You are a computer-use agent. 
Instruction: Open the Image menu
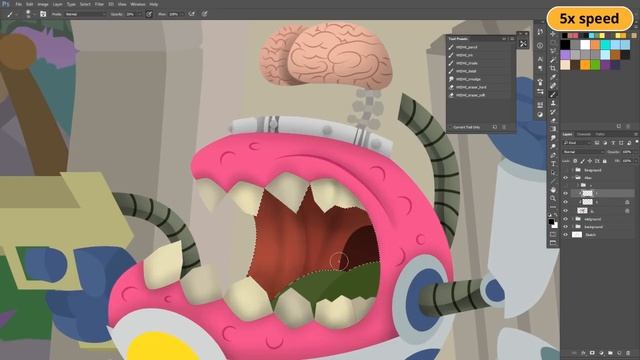(x=42, y=4)
